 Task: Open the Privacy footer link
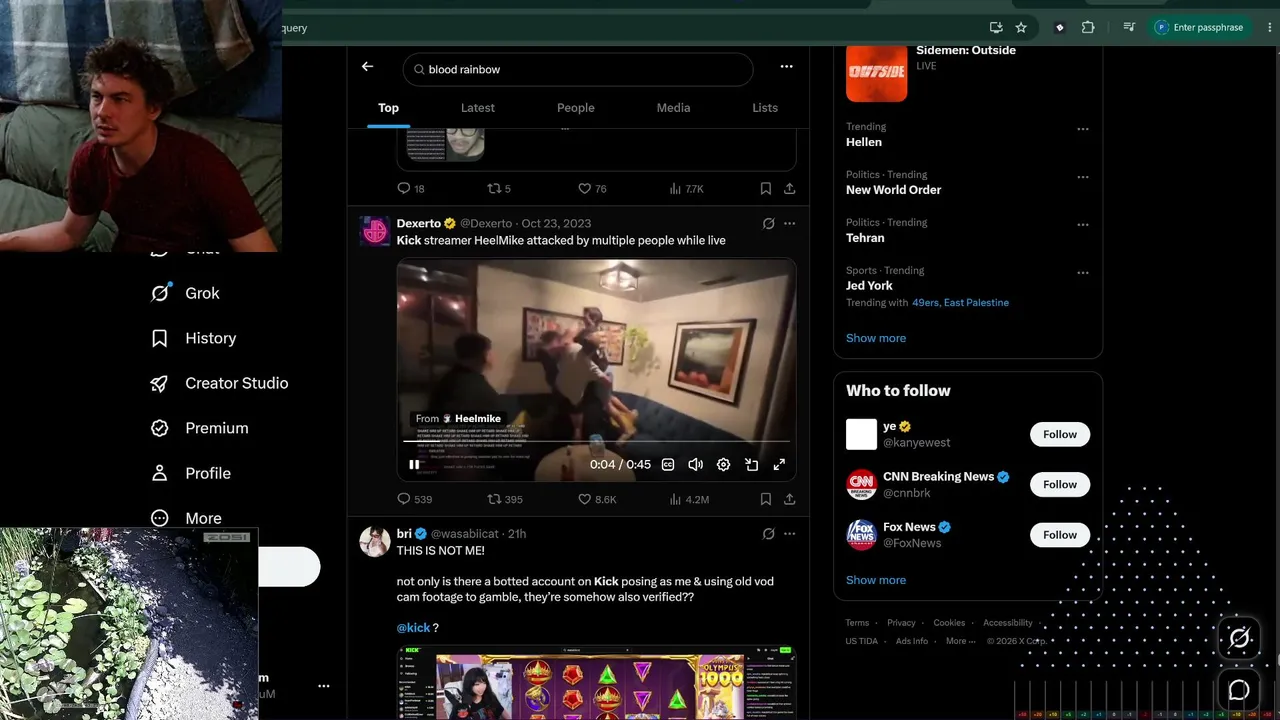pyautogui.click(x=901, y=623)
